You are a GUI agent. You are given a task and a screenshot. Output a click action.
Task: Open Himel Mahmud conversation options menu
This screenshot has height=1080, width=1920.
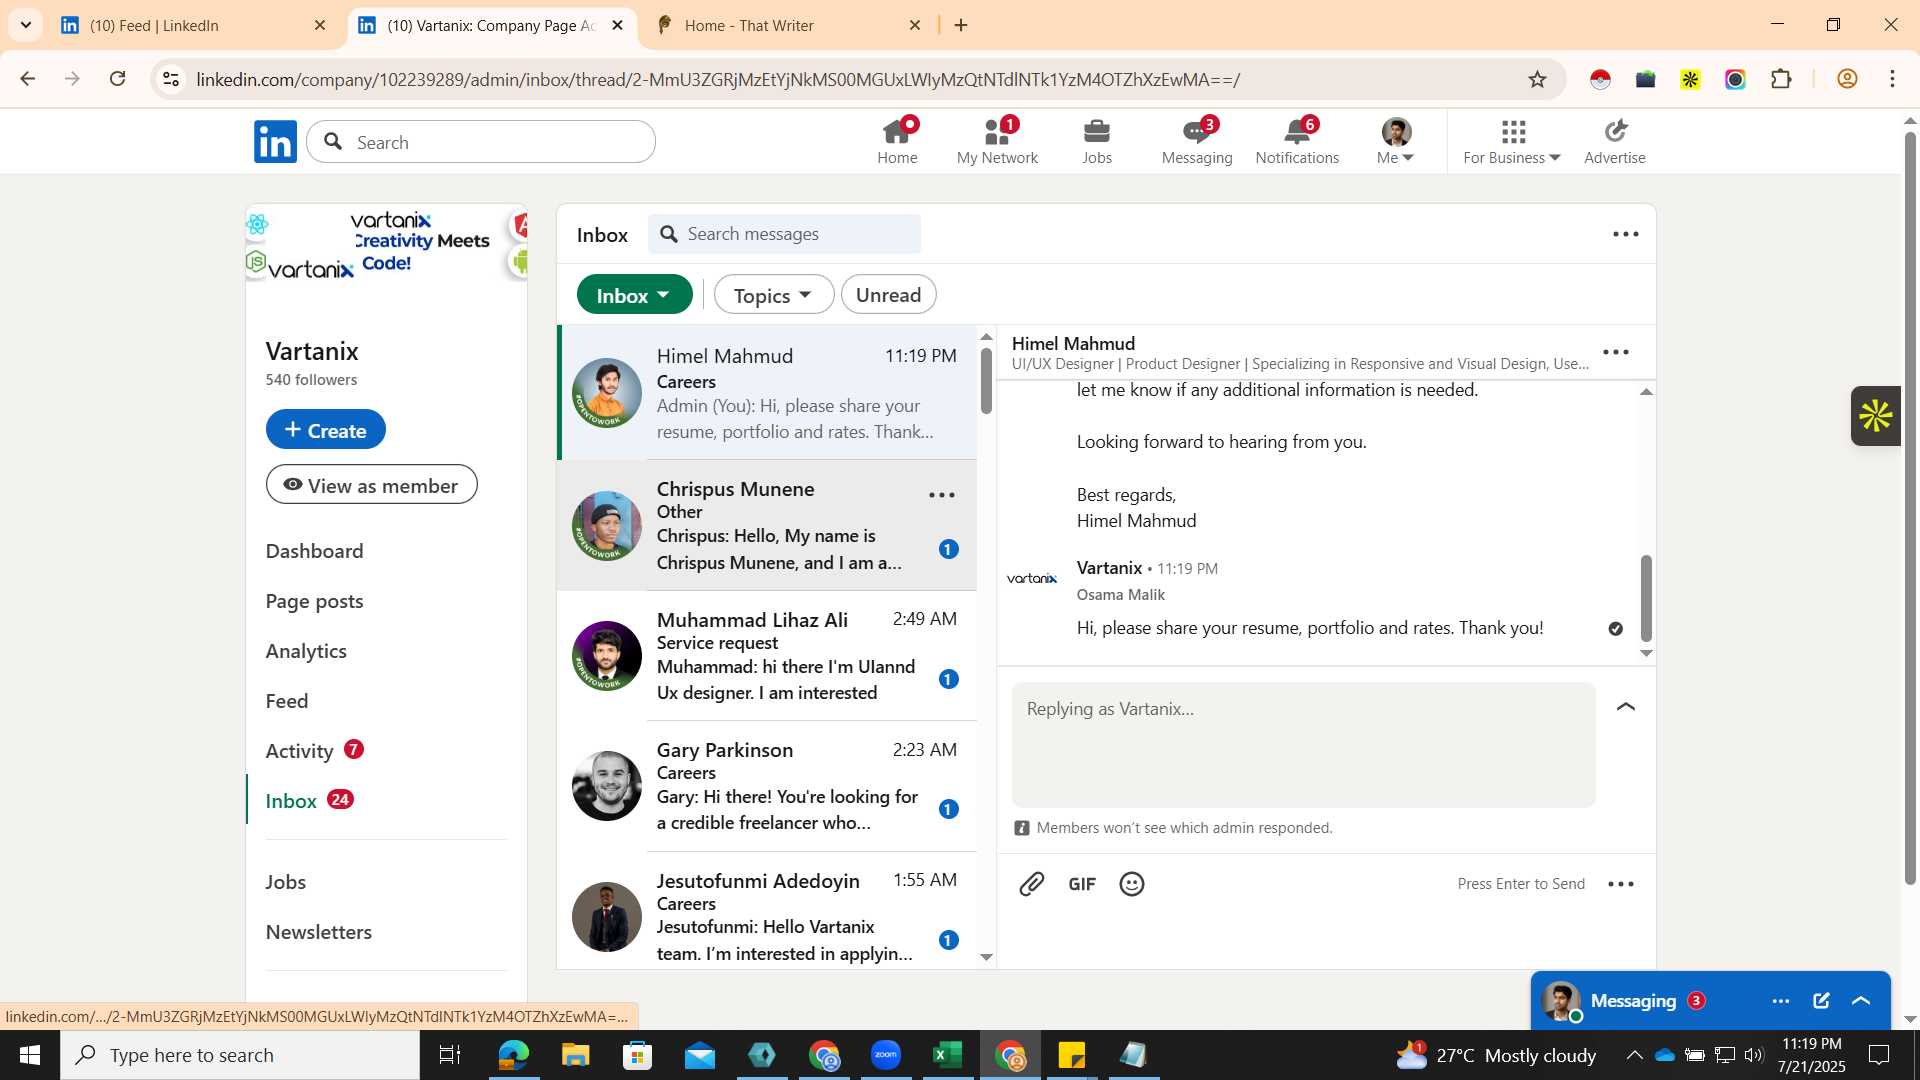point(1616,352)
